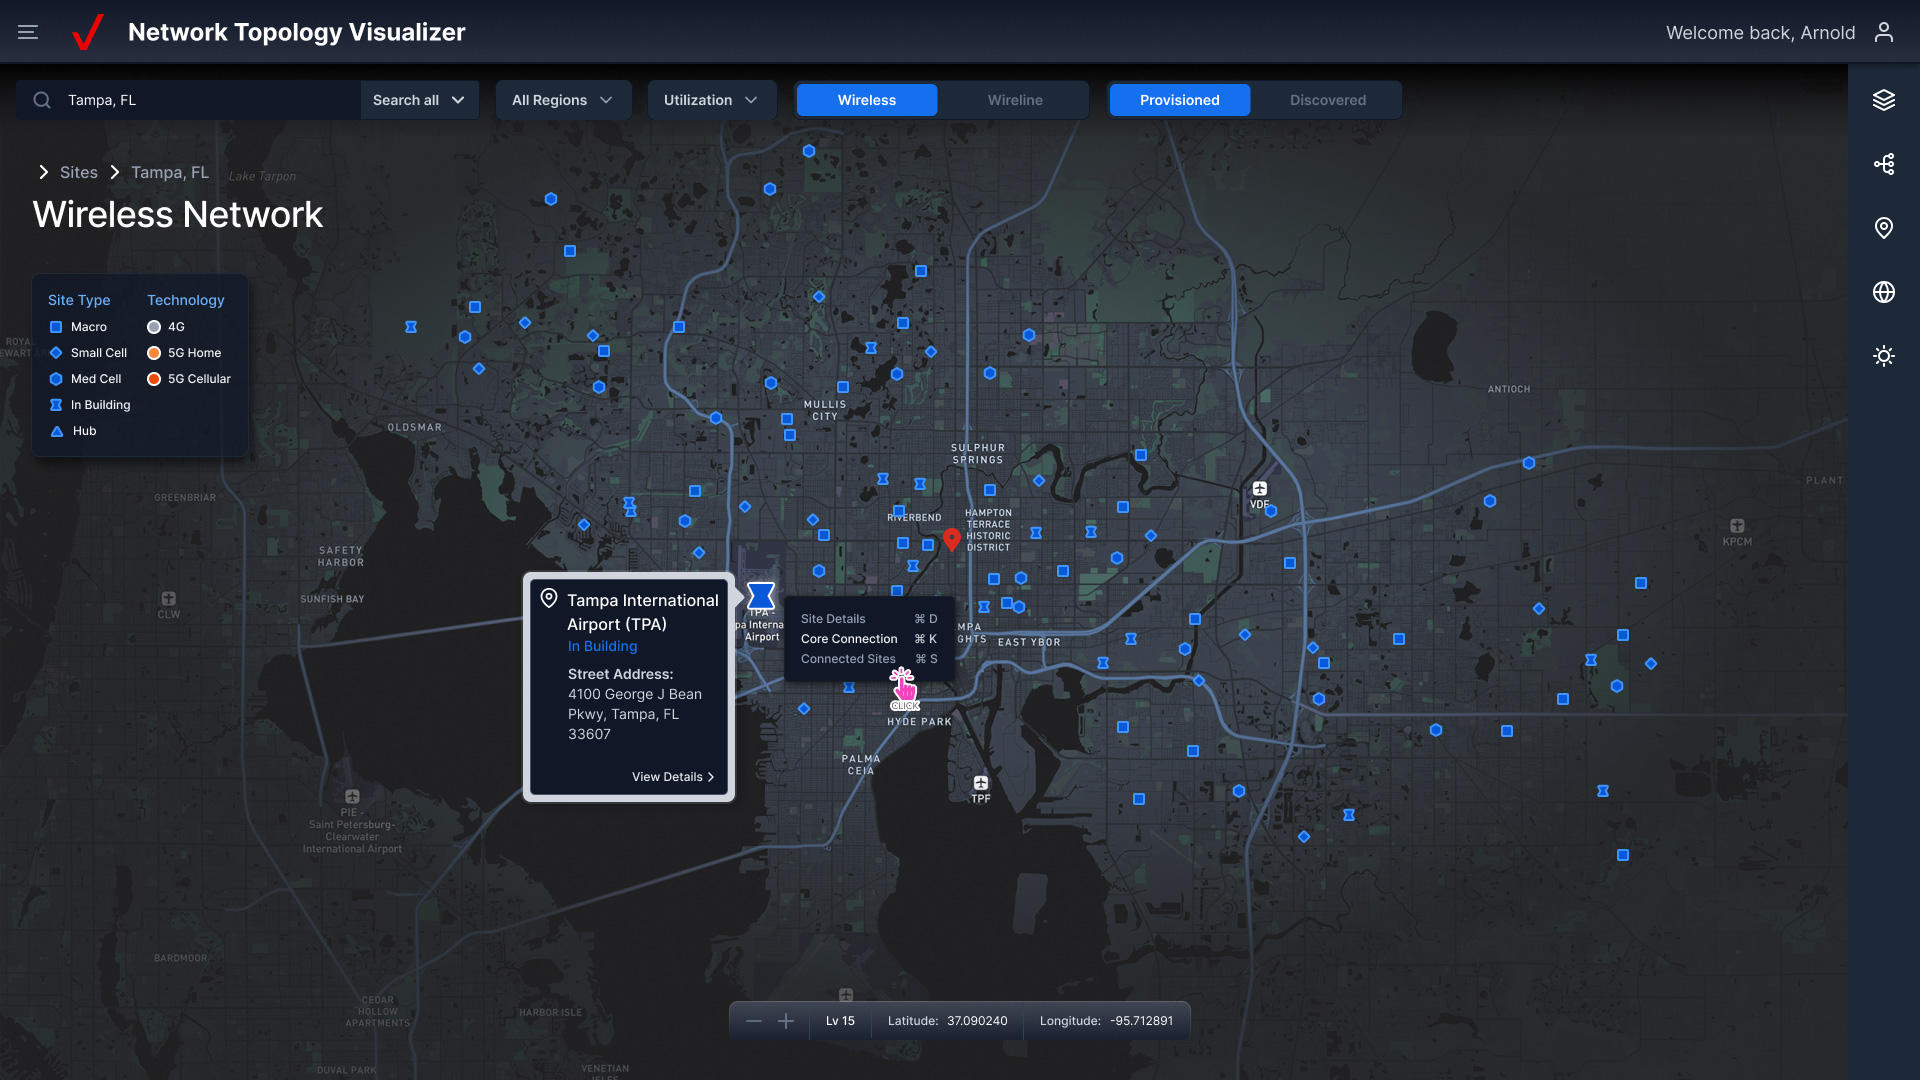Click the Wireless Network heading

(x=178, y=214)
